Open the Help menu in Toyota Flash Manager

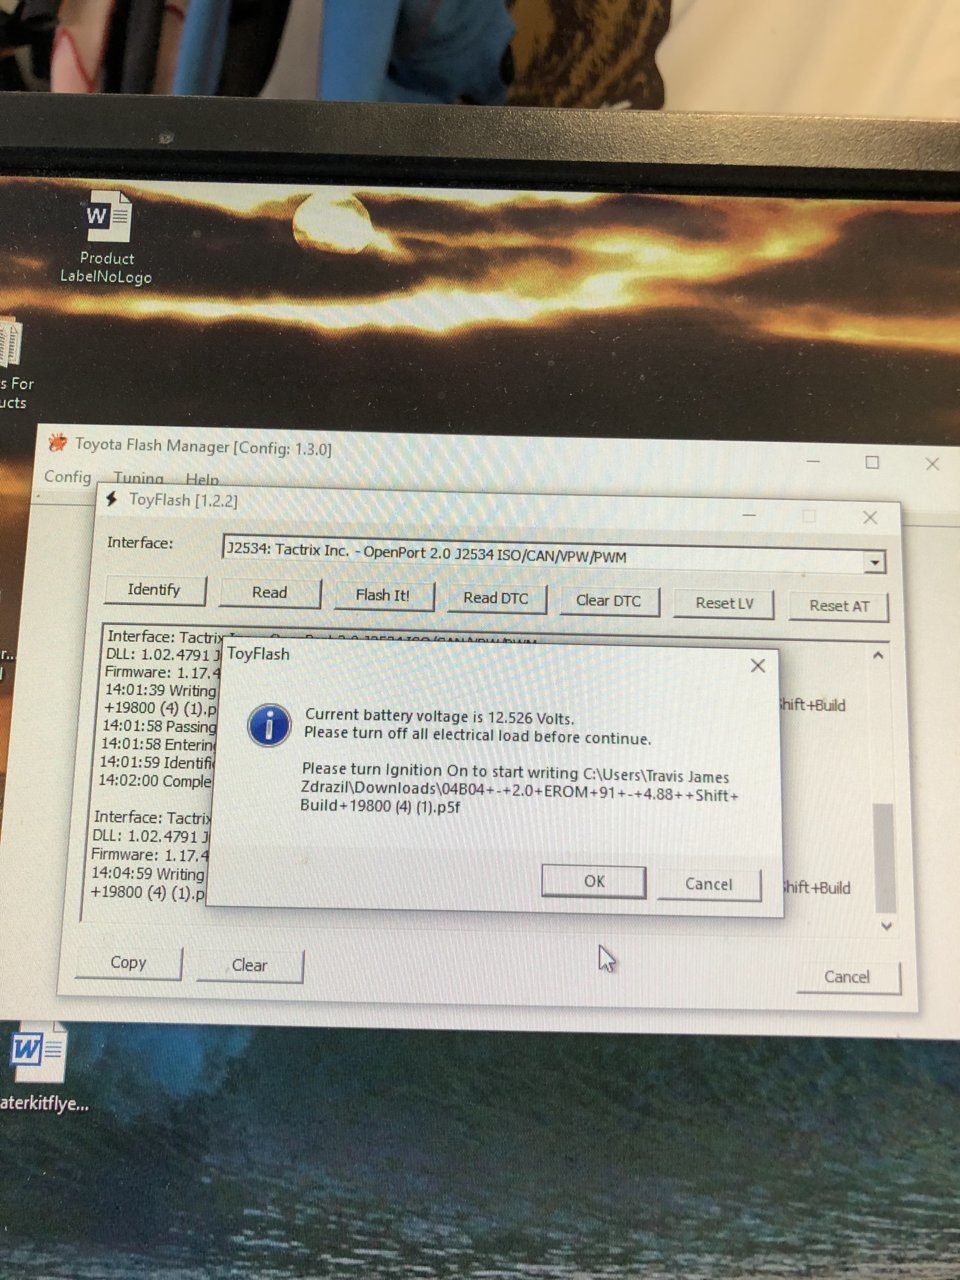(x=202, y=480)
